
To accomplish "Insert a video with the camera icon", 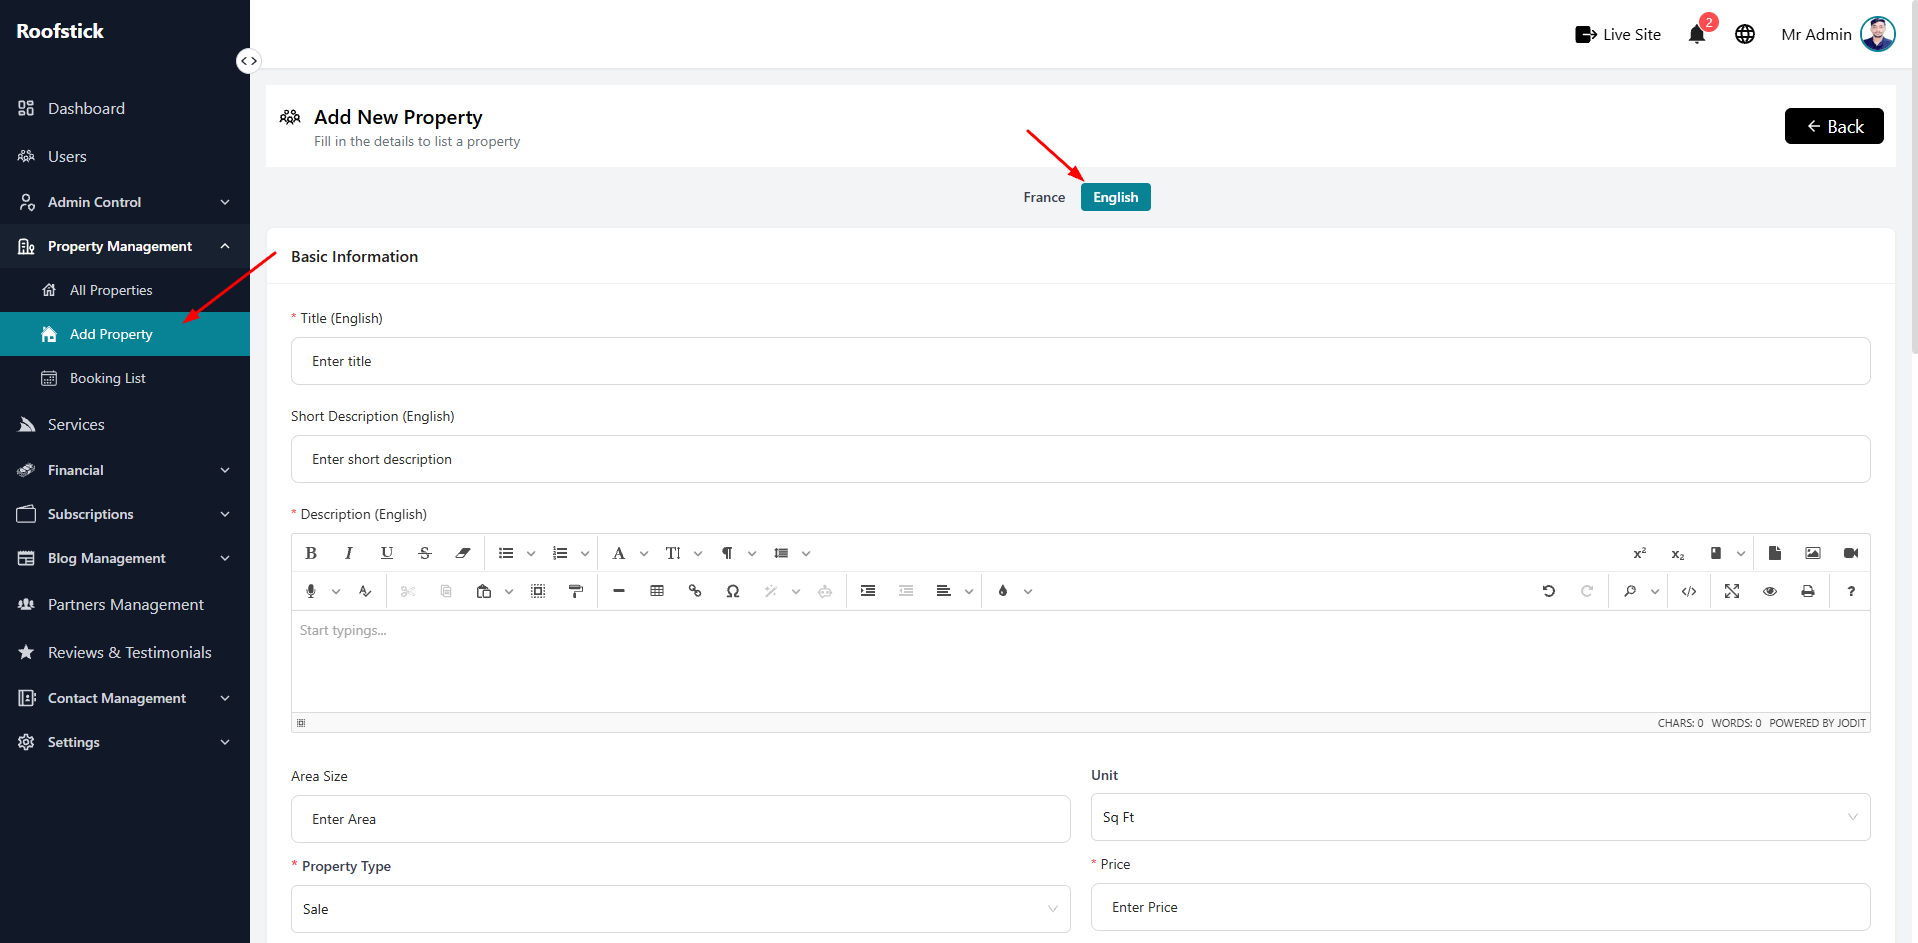I will click(x=1851, y=553).
